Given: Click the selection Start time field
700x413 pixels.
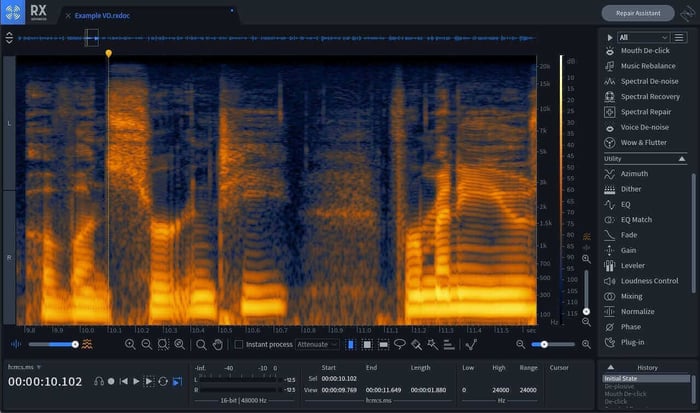Looking at the screenshot, I should click(x=339, y=379).
